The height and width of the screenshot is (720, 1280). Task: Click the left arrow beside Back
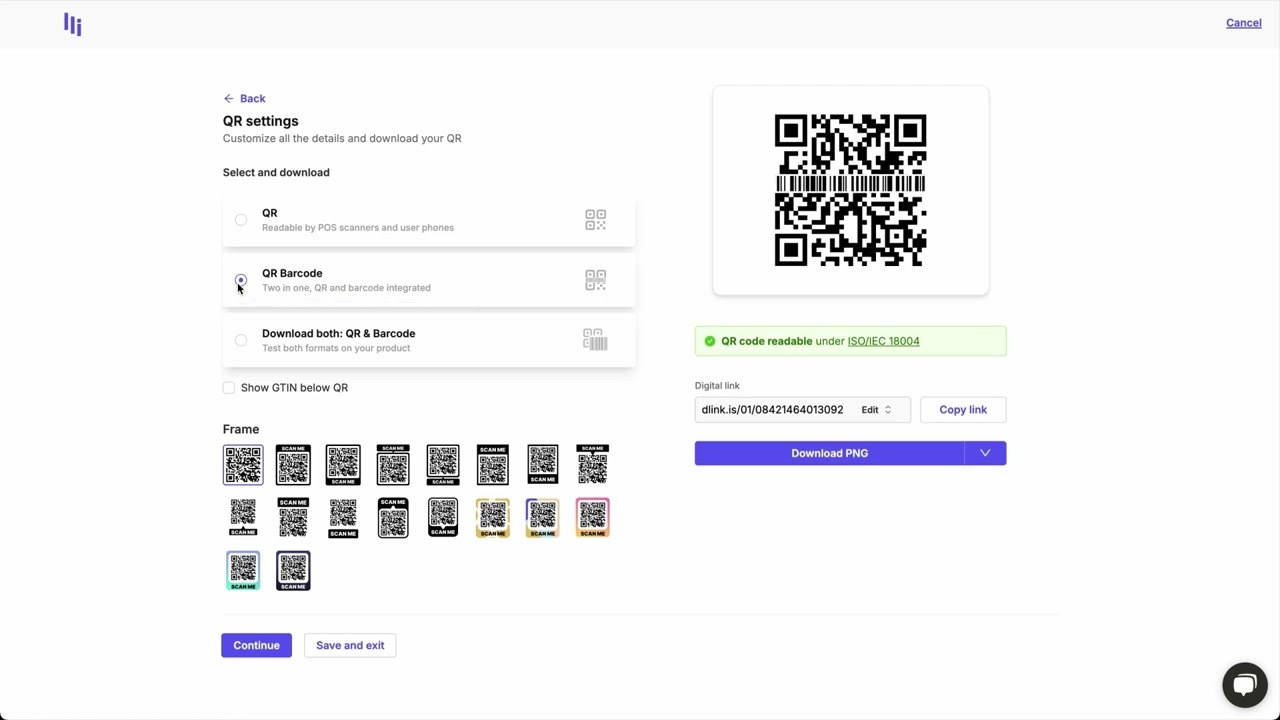(x=228, y=98)
